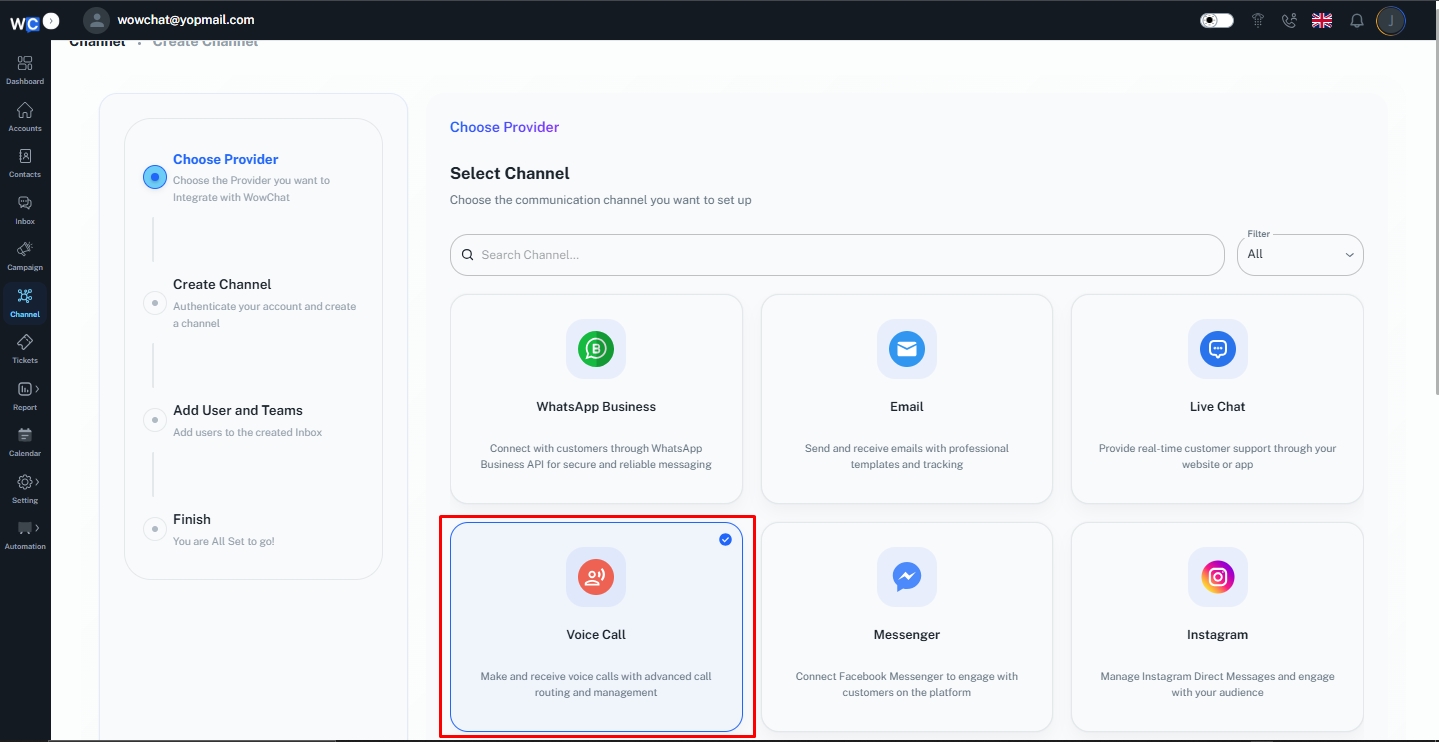This screenshot has height=742, width=1439.
Task: Click the Email card description text
Action: coord(907,457)
